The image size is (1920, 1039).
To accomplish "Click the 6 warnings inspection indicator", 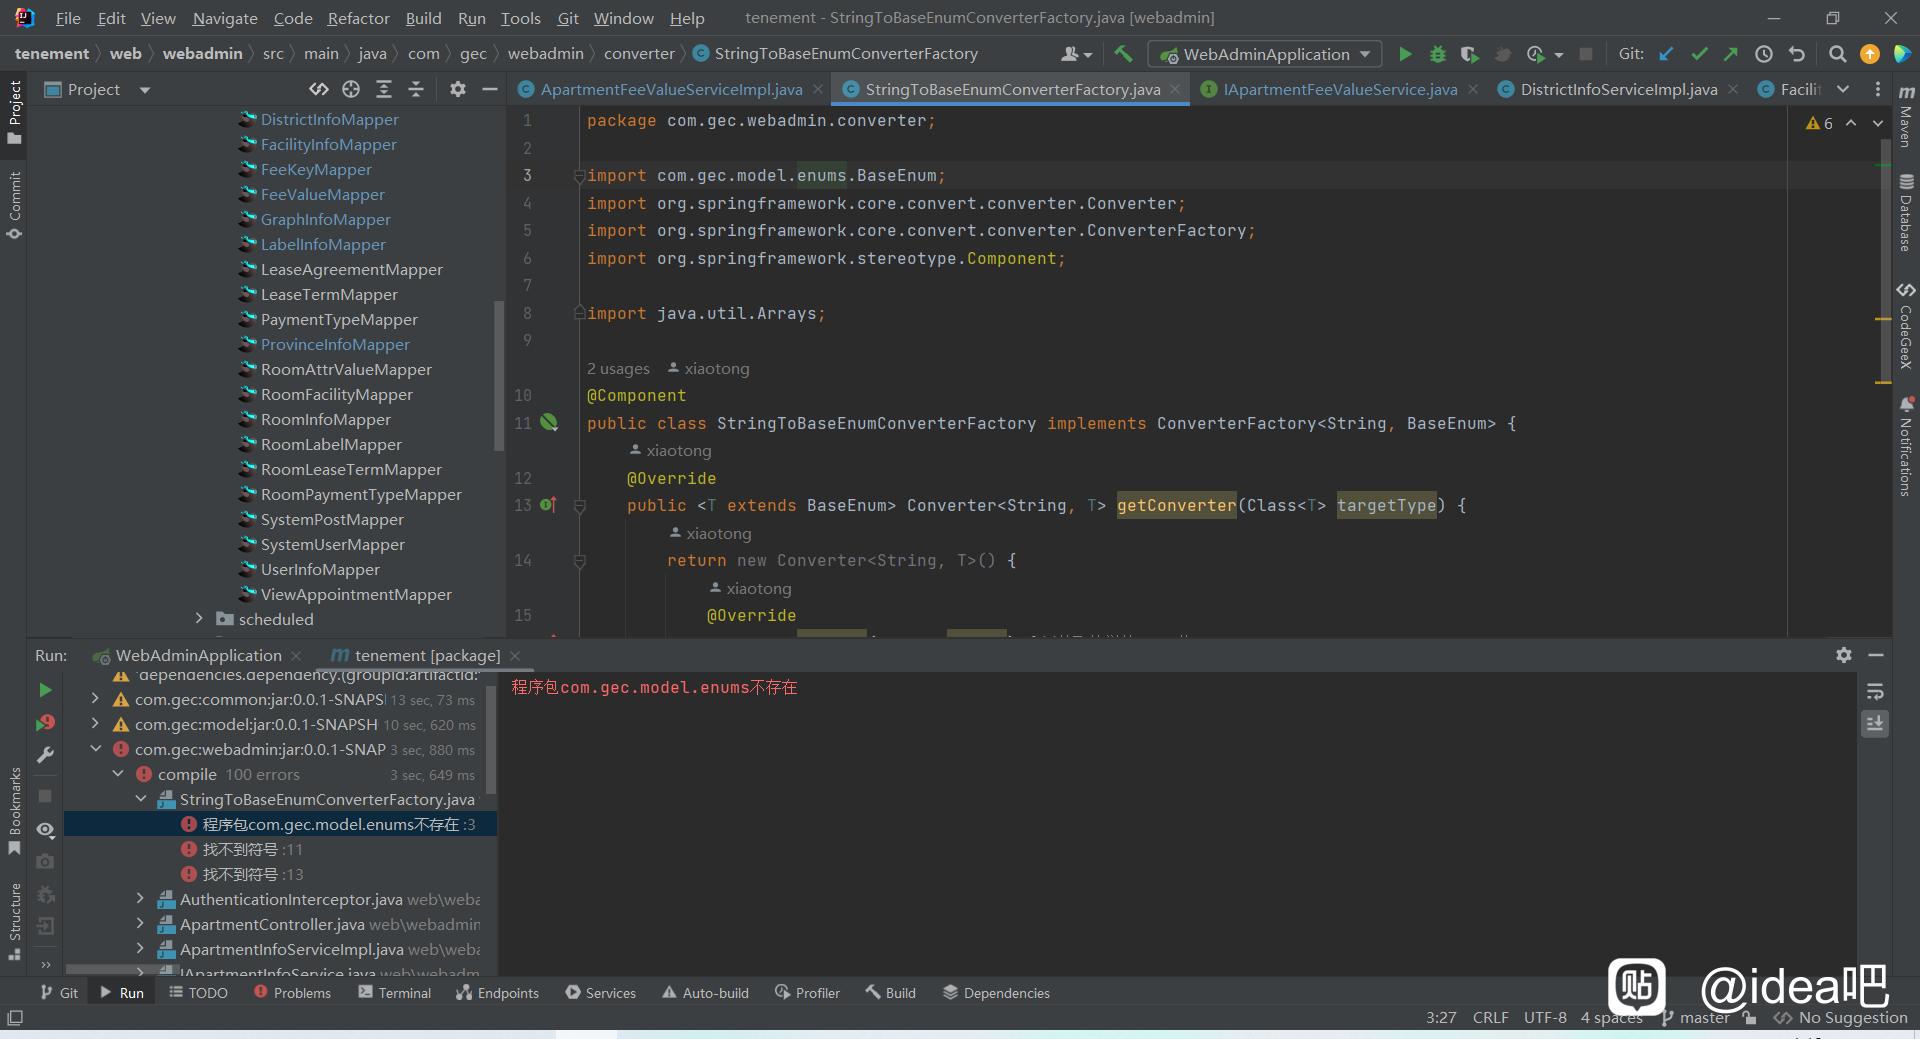I will click(1819, 123).
